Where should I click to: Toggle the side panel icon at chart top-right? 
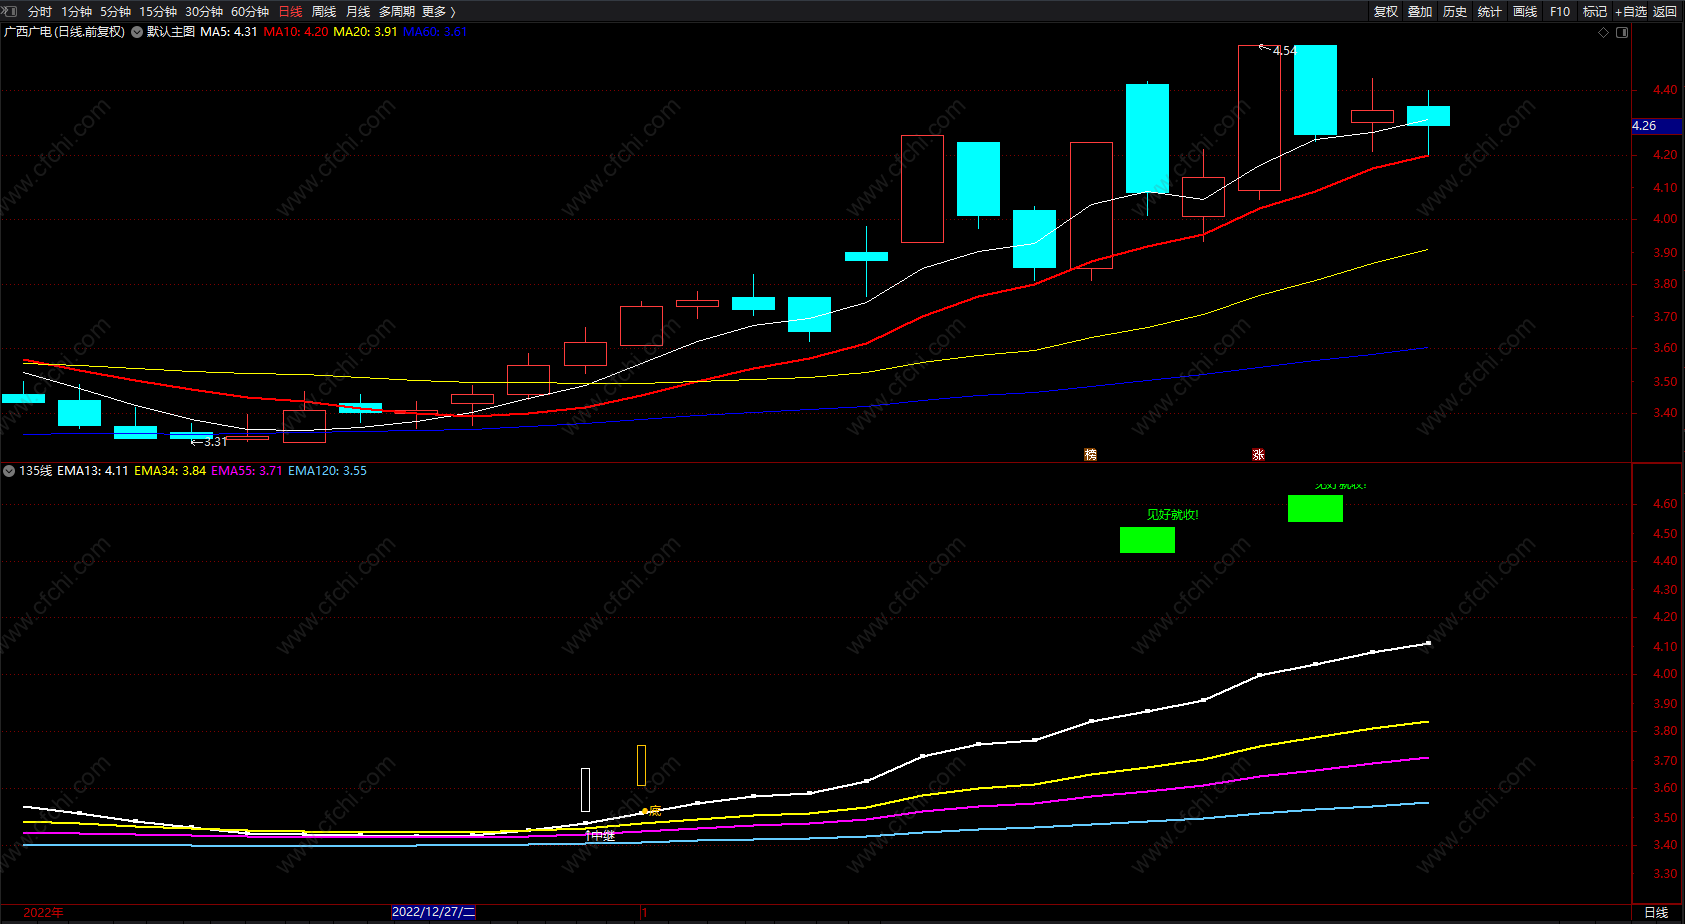pyautogui.click(x=1622, y=32)
